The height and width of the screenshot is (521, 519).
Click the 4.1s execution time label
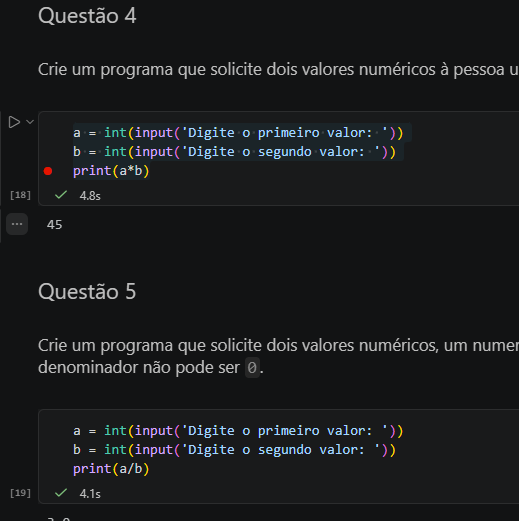(90, 494)
